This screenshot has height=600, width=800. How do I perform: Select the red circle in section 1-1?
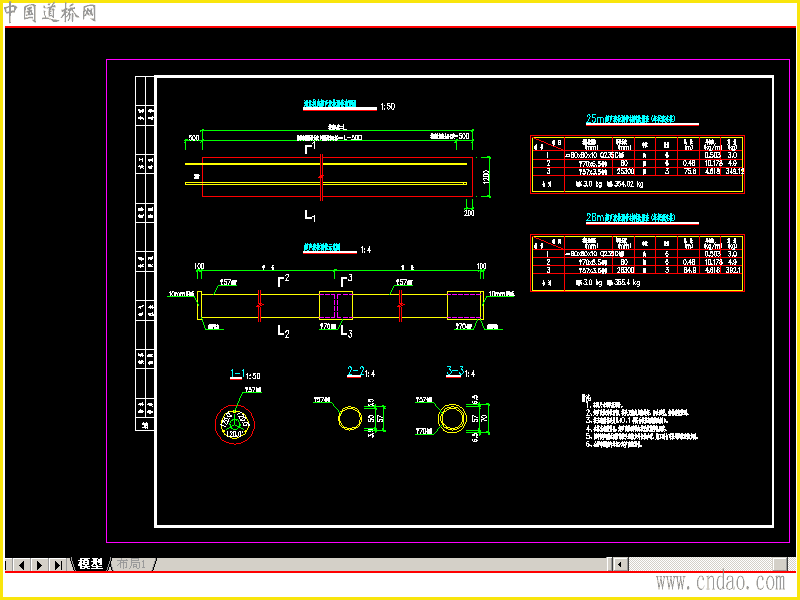235,424
